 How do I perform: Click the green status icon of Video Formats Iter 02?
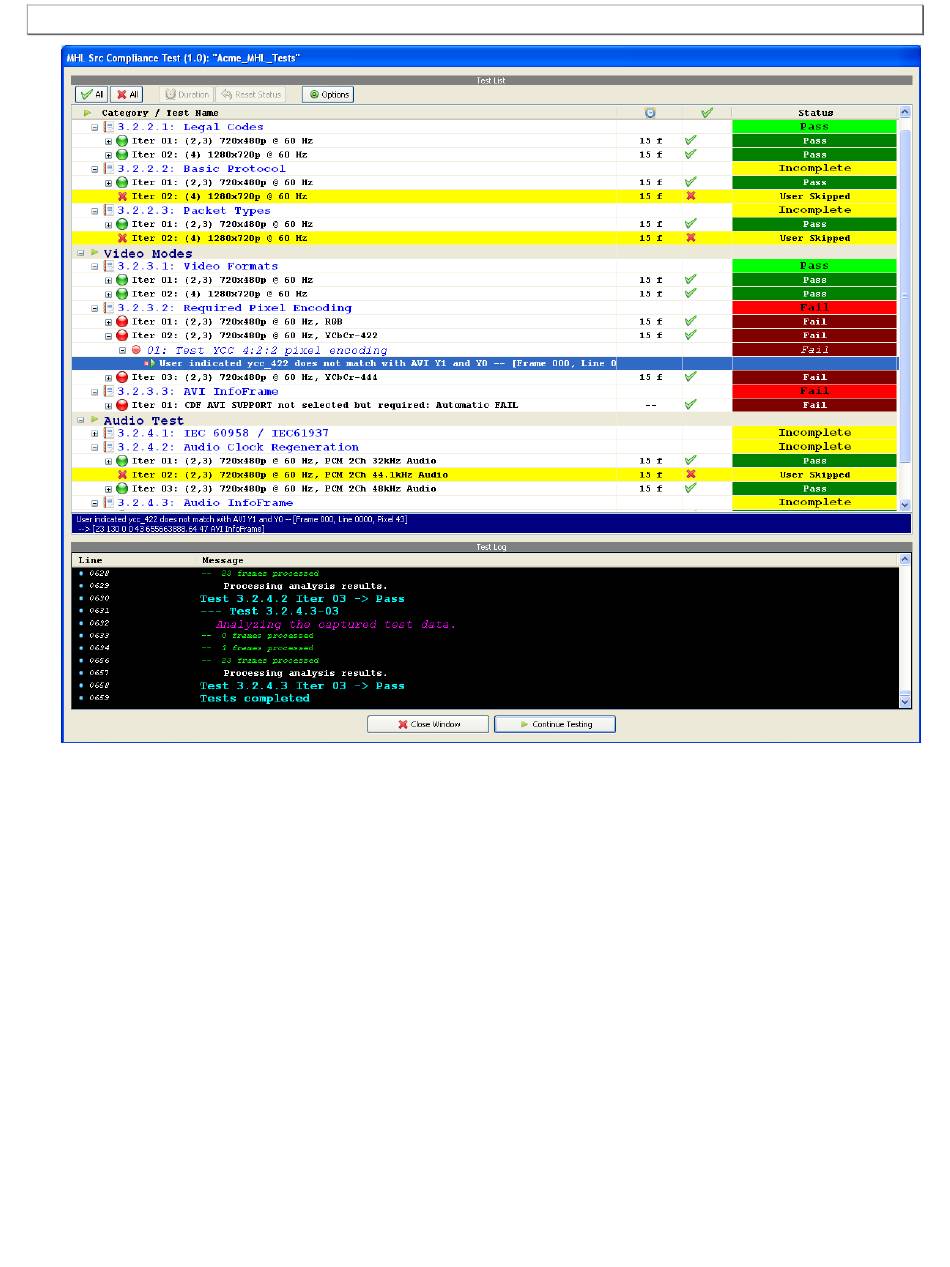[122, 294]
